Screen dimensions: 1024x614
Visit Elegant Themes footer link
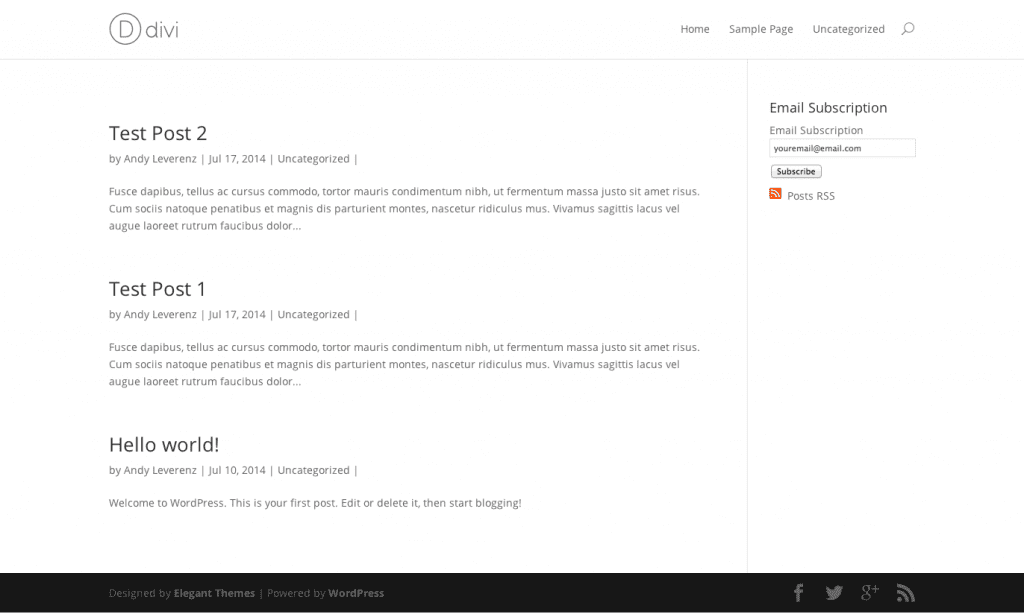(x=214, y=593)
